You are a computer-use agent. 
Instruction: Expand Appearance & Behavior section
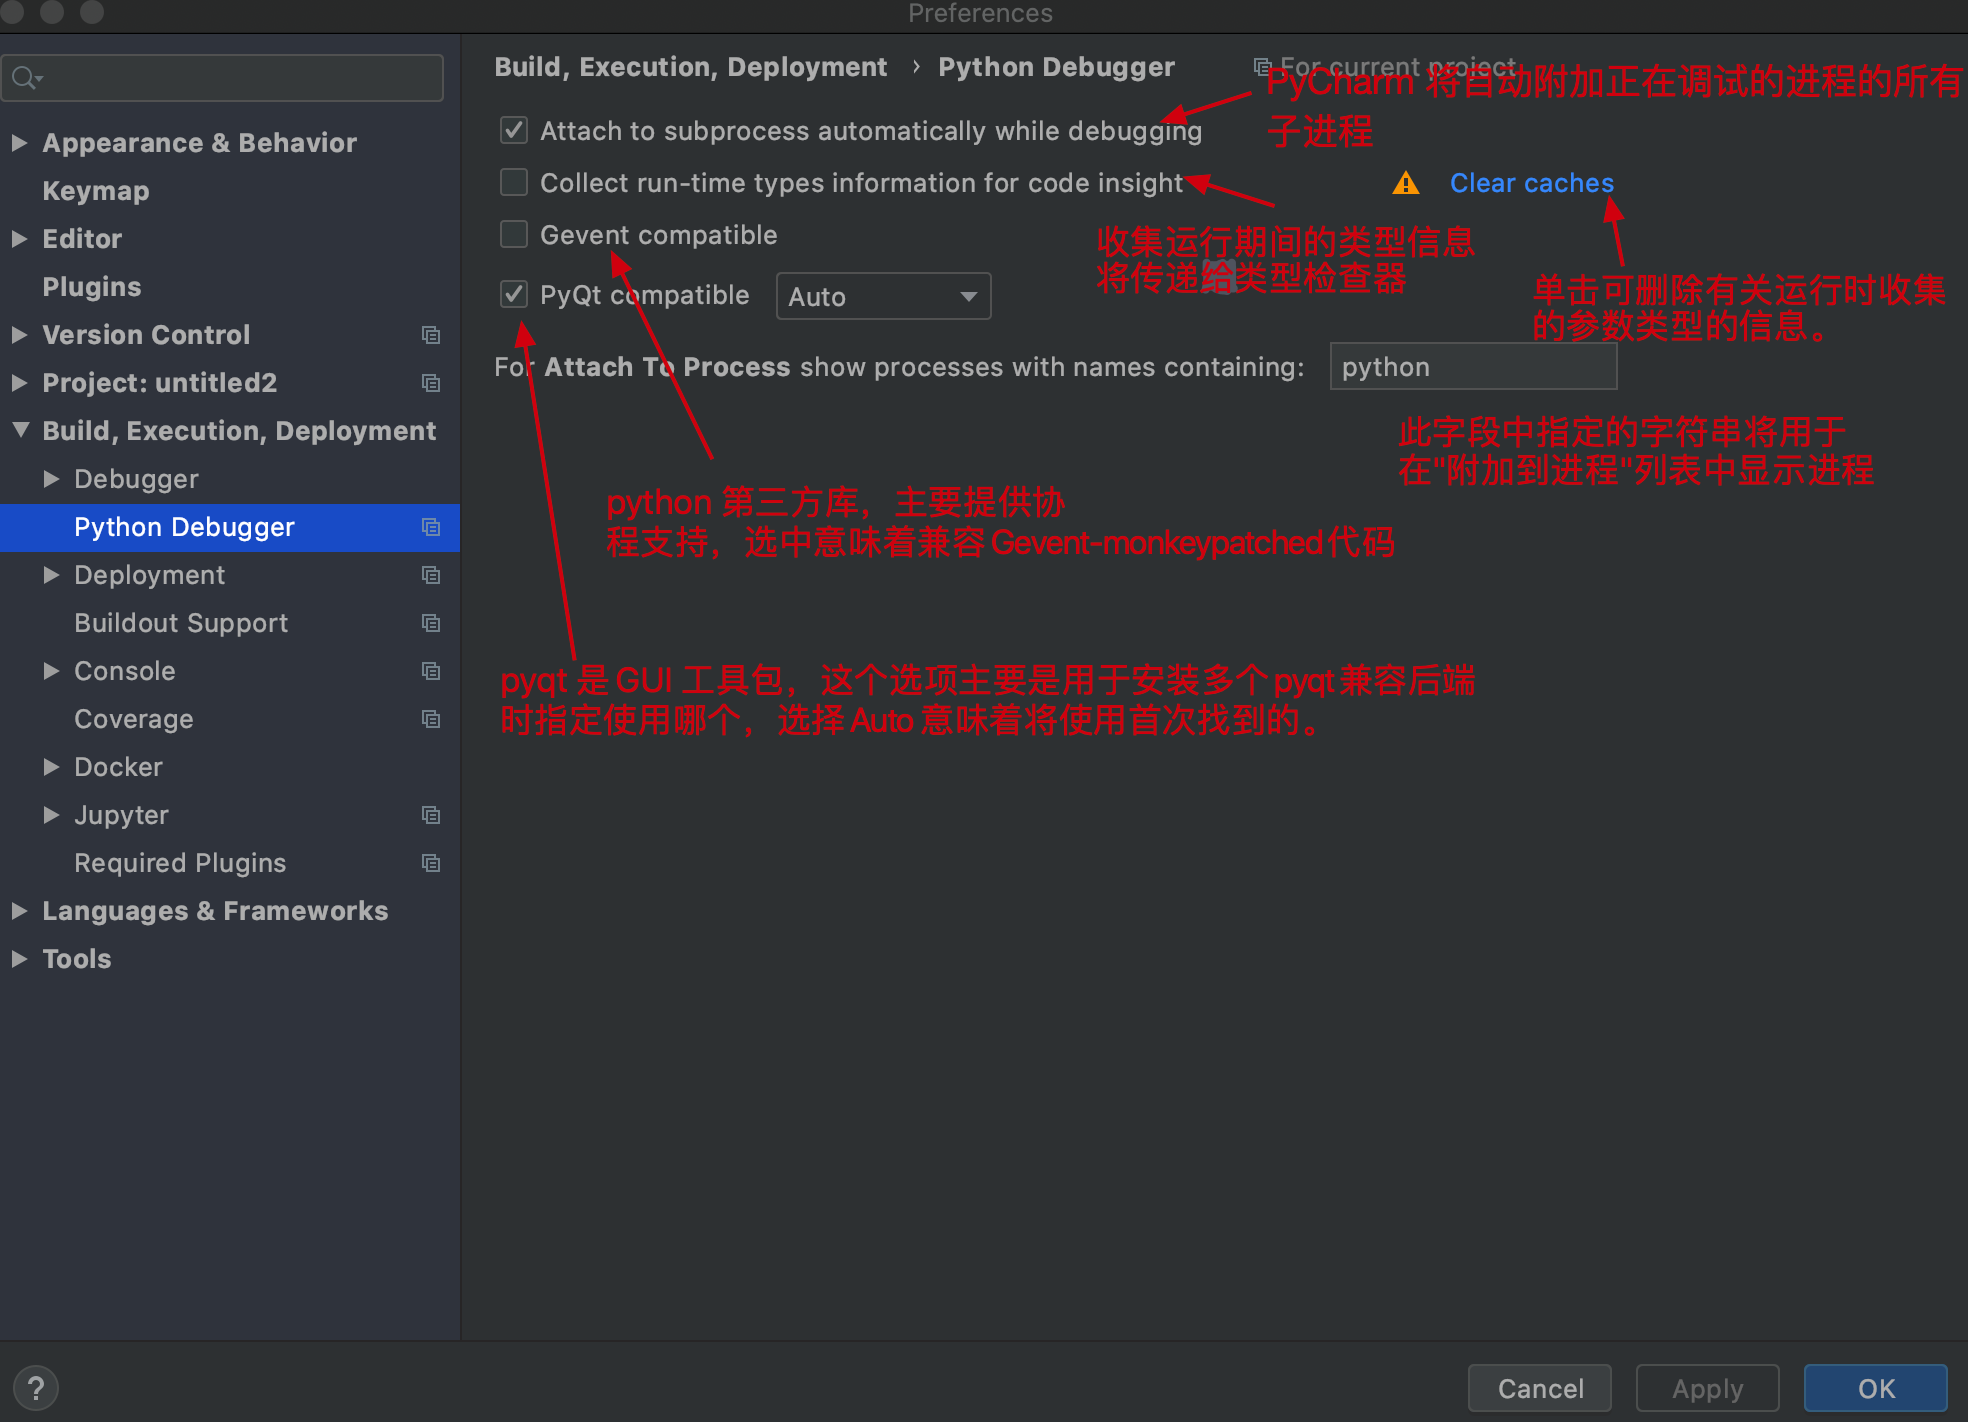pyautogui.click(x=19, y=143)
